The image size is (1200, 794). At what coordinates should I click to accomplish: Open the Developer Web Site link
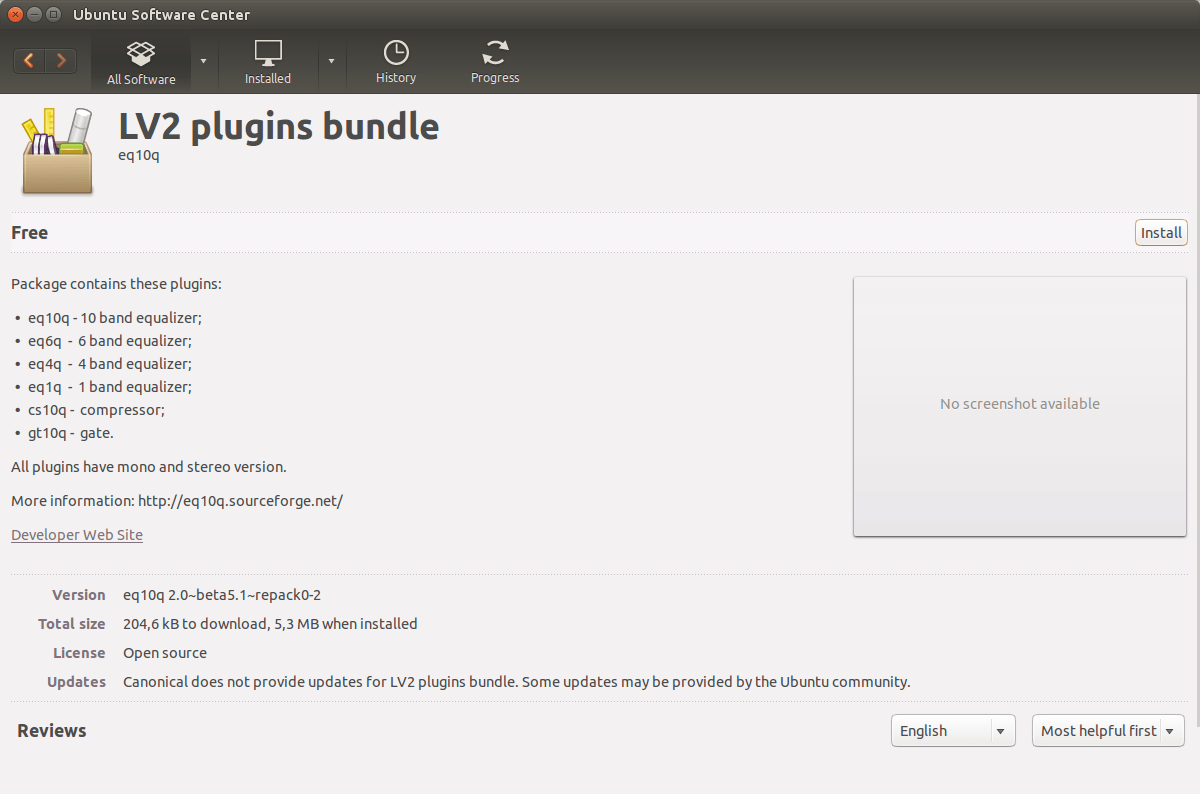tap(76, 534)
